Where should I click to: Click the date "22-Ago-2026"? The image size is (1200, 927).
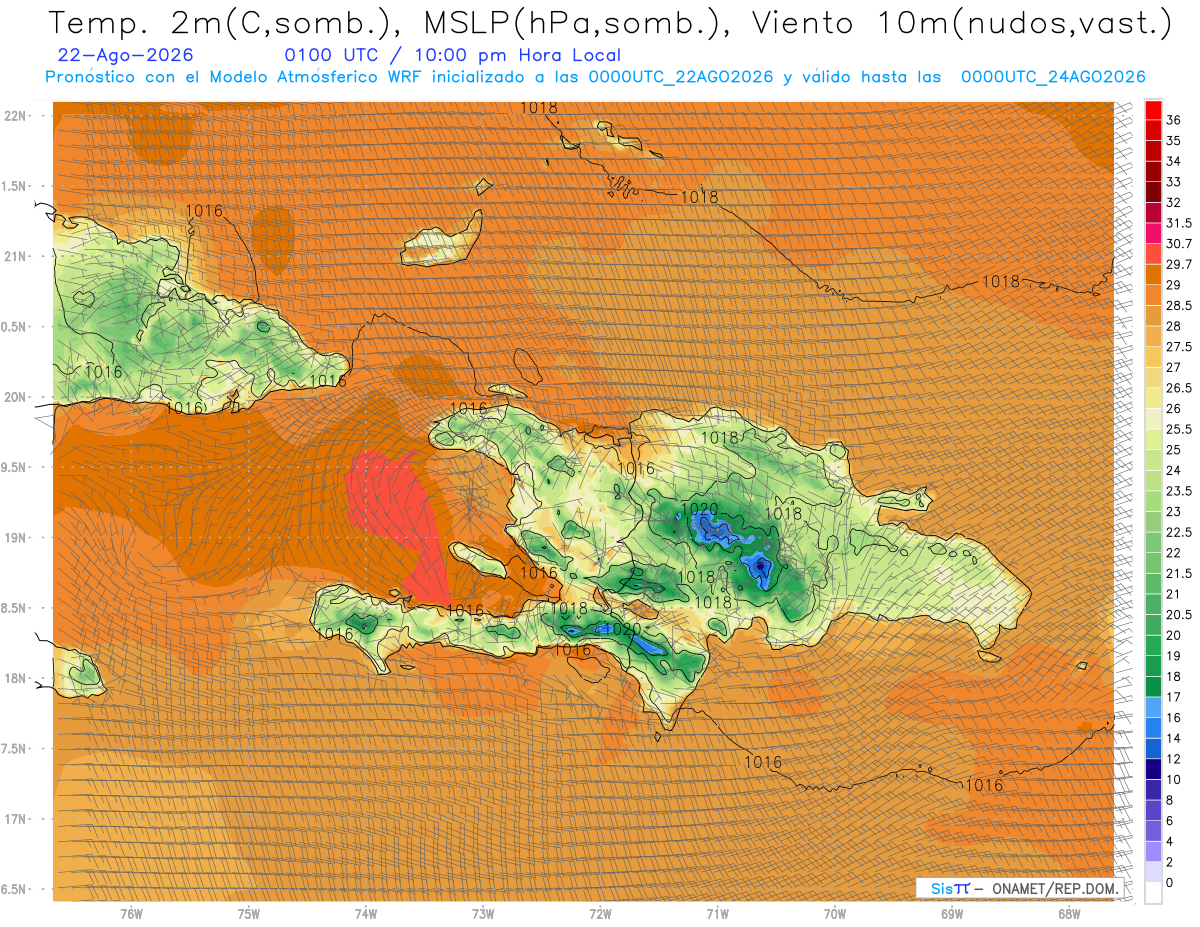(x=127, y=55)
